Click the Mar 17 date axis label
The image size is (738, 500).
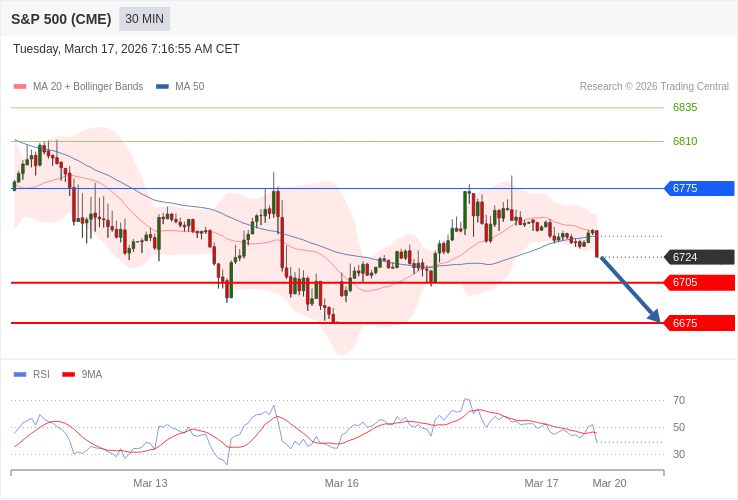541,483
